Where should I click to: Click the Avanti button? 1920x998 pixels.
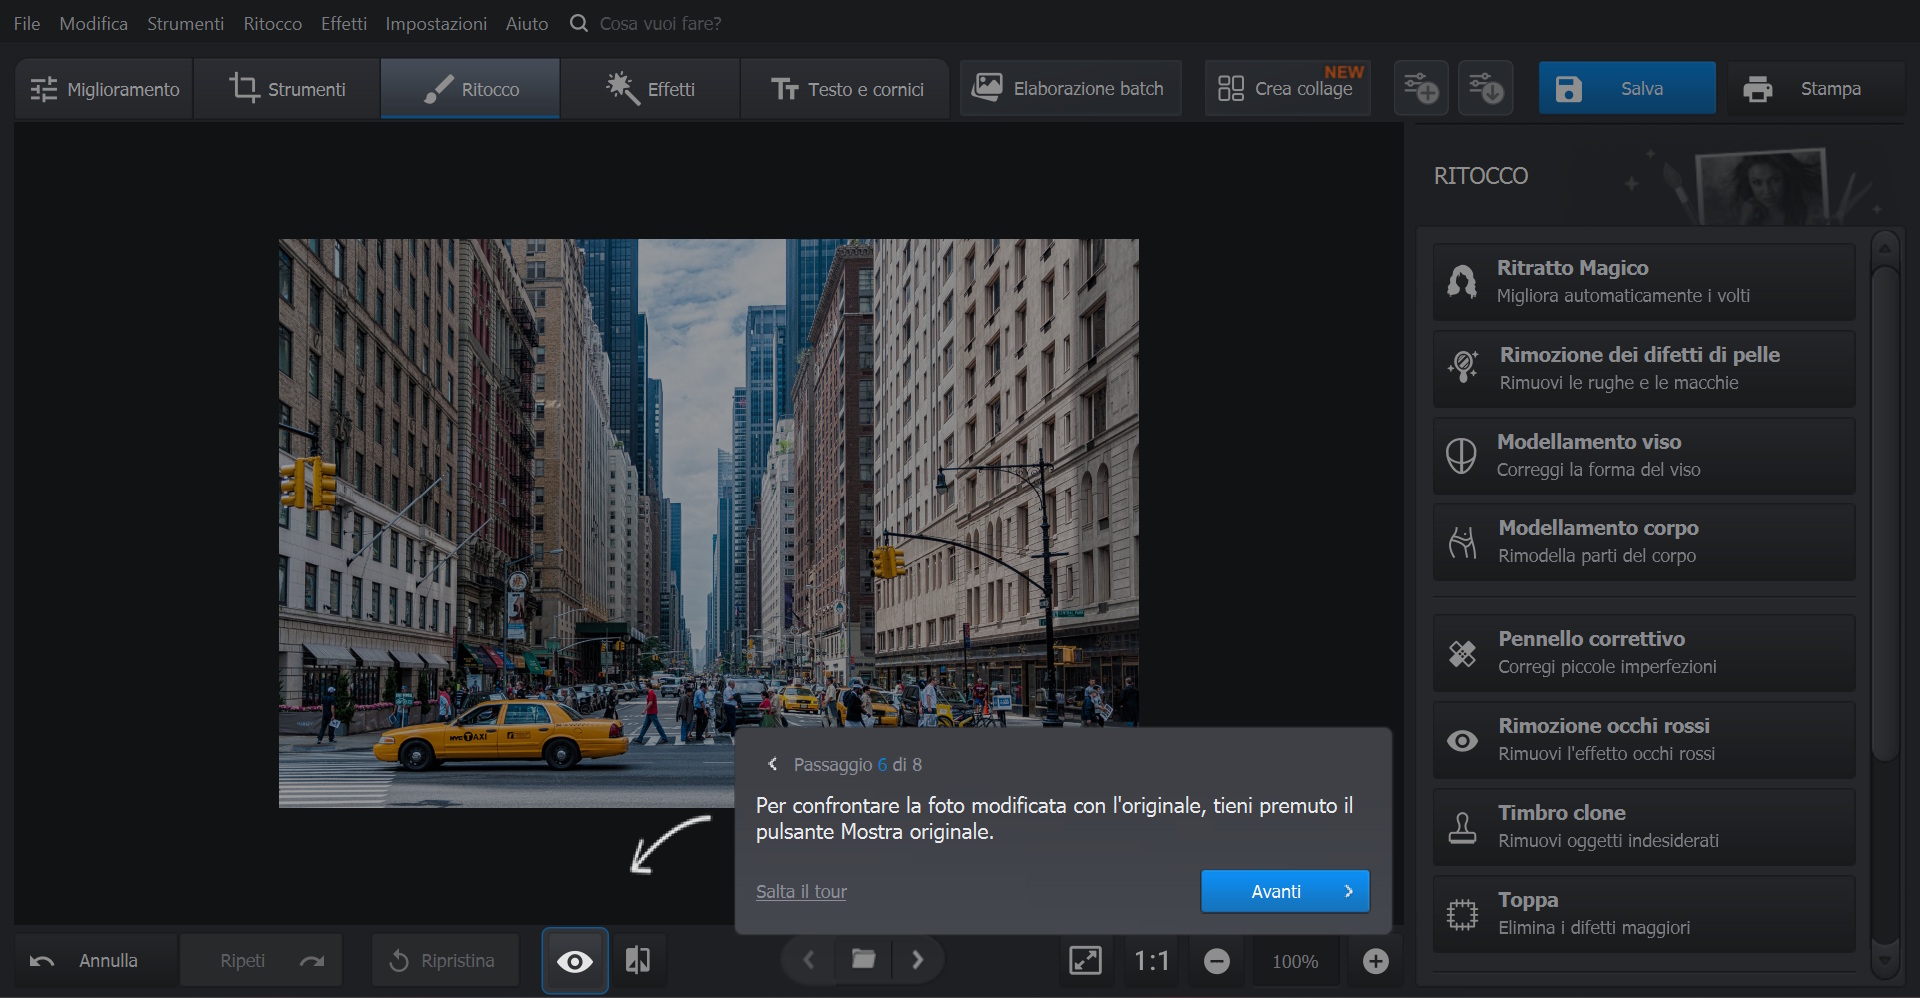point(1285,891)
